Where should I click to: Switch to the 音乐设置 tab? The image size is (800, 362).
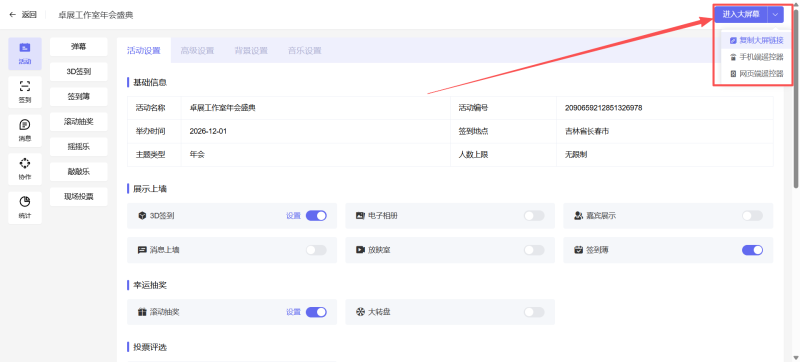305,50
